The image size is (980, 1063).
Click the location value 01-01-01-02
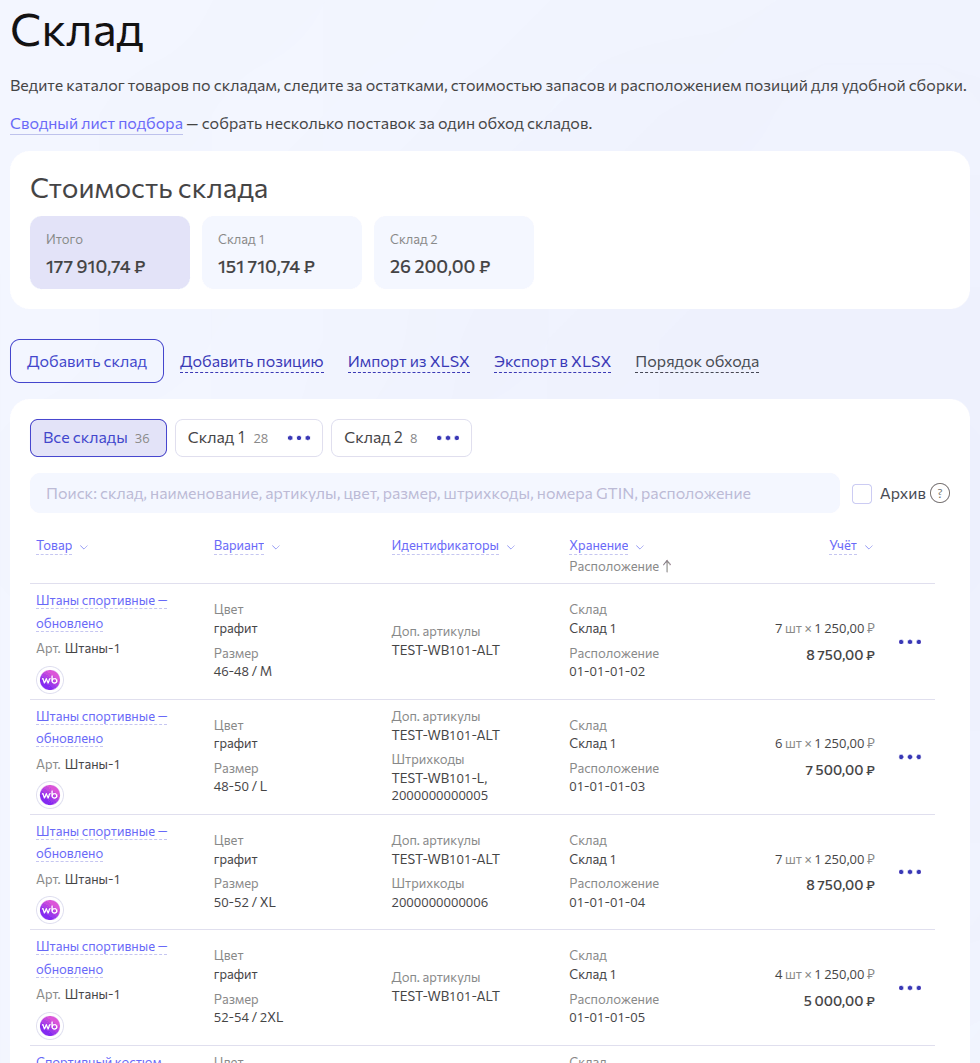point(607,672)
